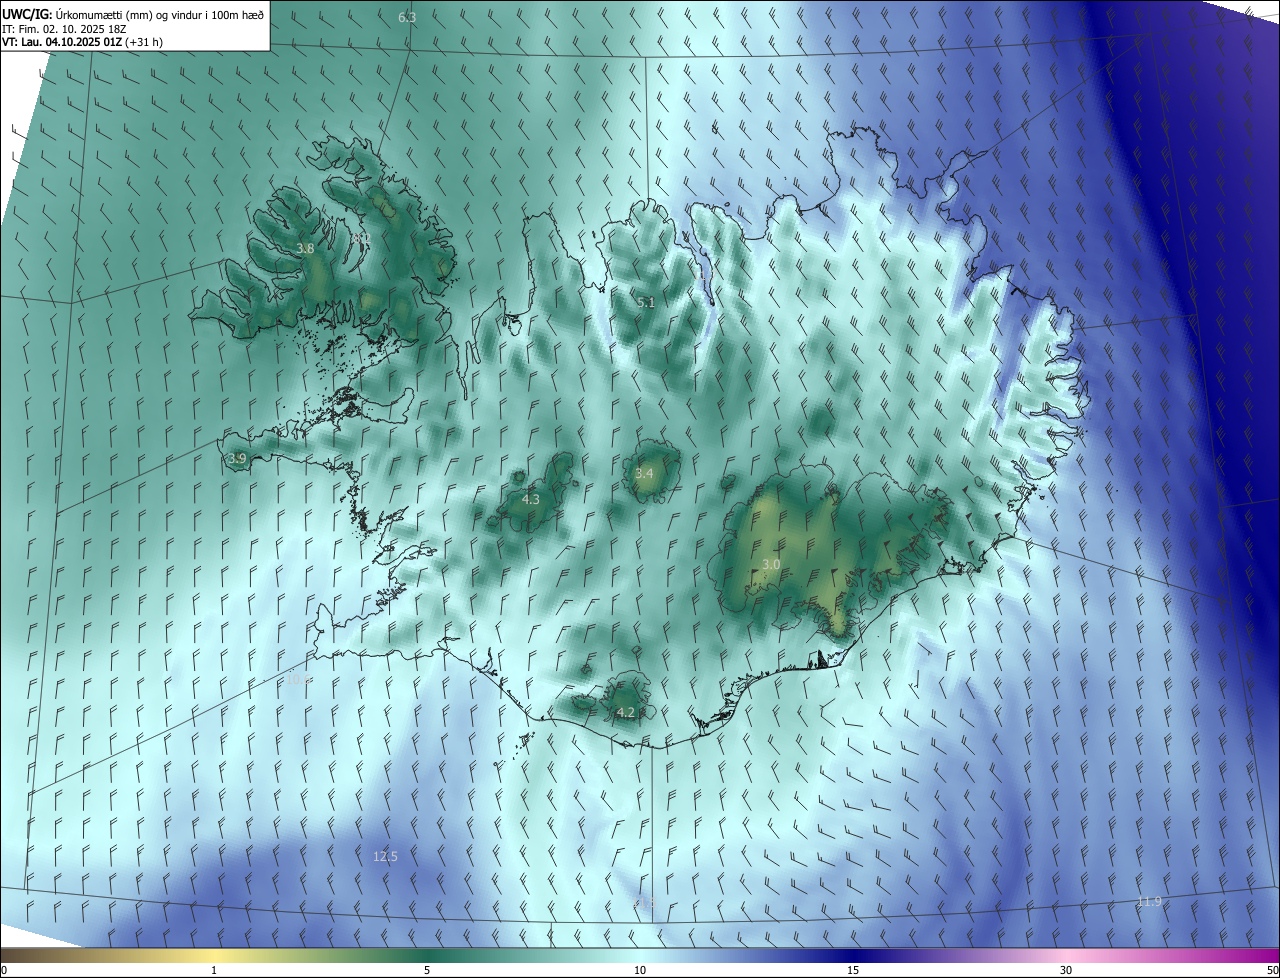
Task: Click the 3.9 value on the western peninsula
Action: (x=237, y=459)
